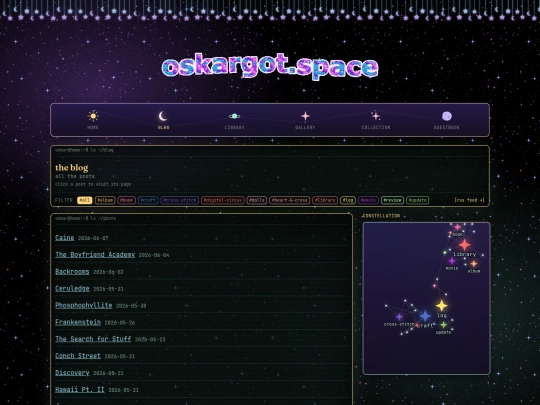This screenshot has height=405, width=540.
Task: Toggle the #update filter tag
Action: 417,200
